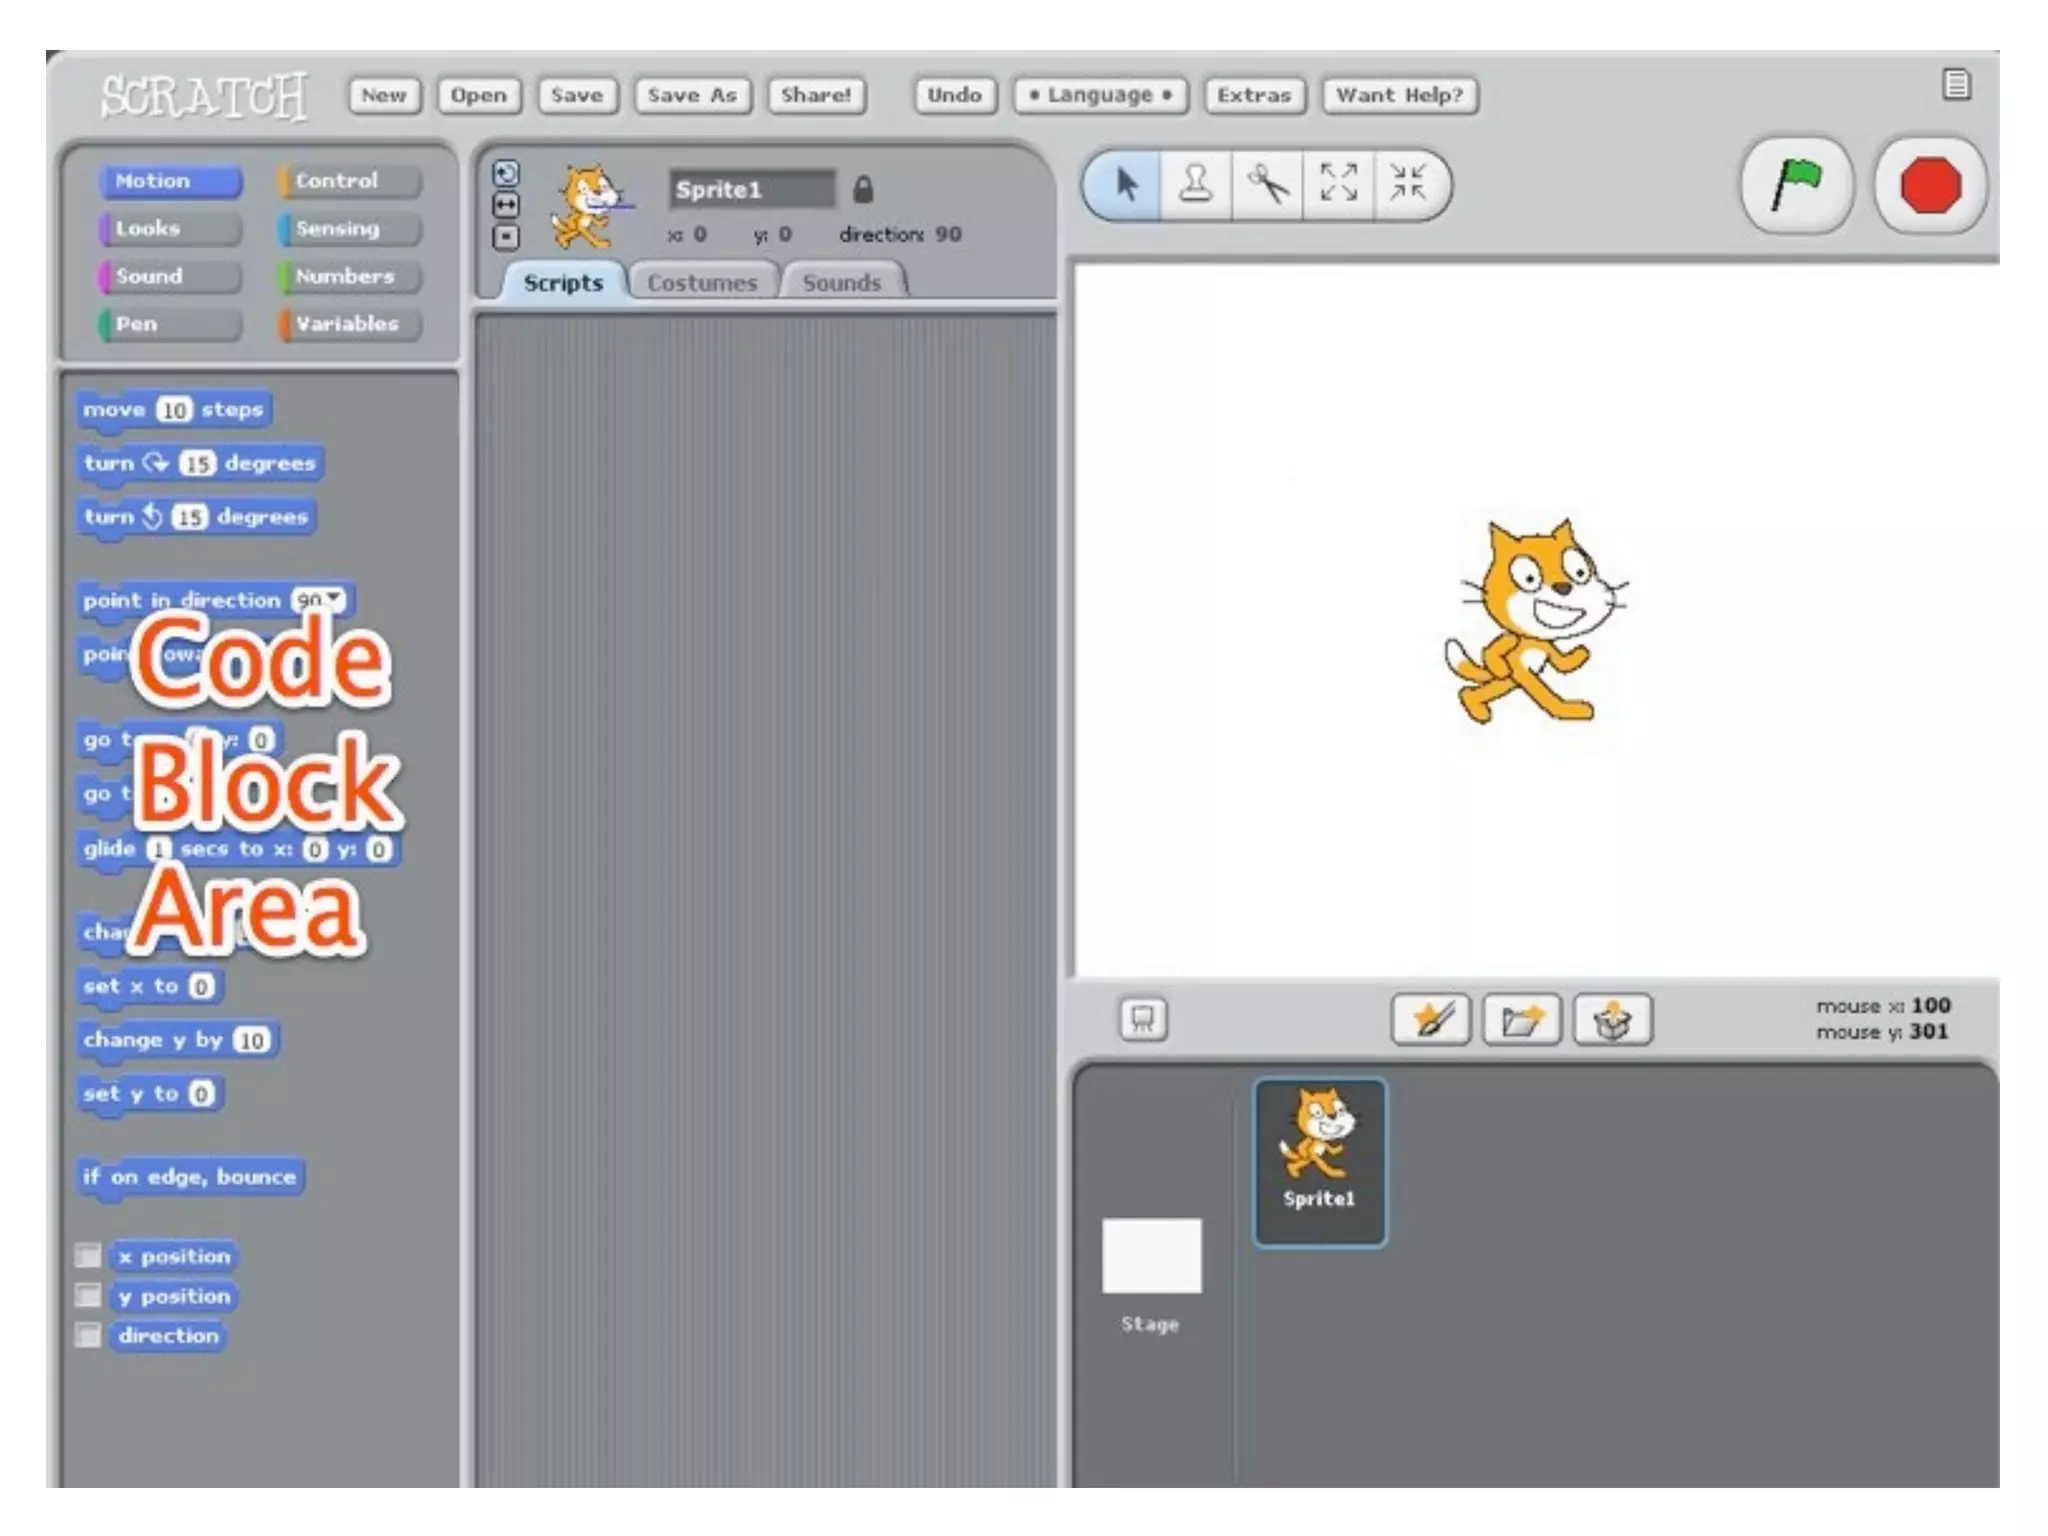Select the Looks block category
Image resolution: width=2048 pixels, height=1536 pixels.
(171, 228)
